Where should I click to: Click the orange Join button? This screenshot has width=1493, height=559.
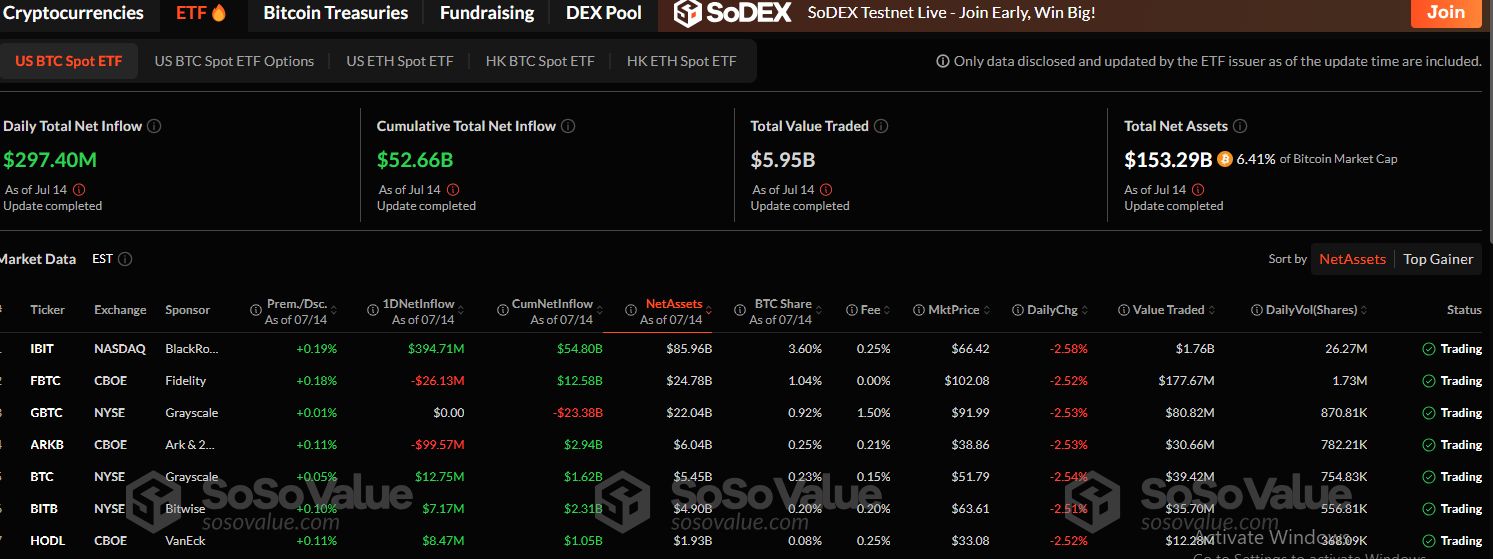1446,13
